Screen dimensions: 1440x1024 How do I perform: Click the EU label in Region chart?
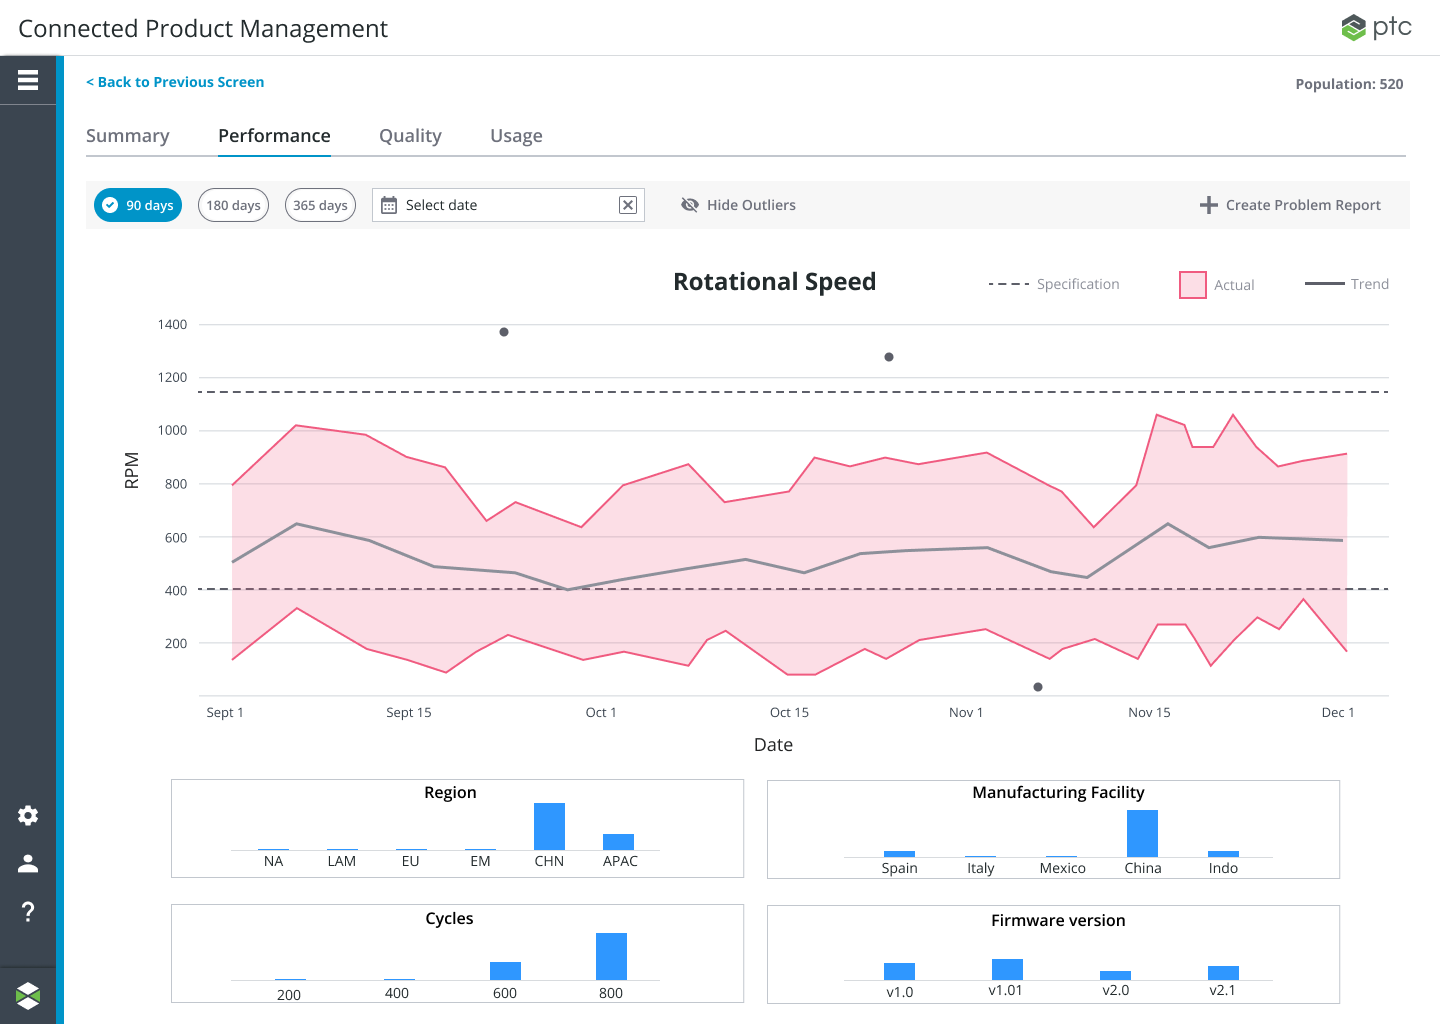coord(410,861)
